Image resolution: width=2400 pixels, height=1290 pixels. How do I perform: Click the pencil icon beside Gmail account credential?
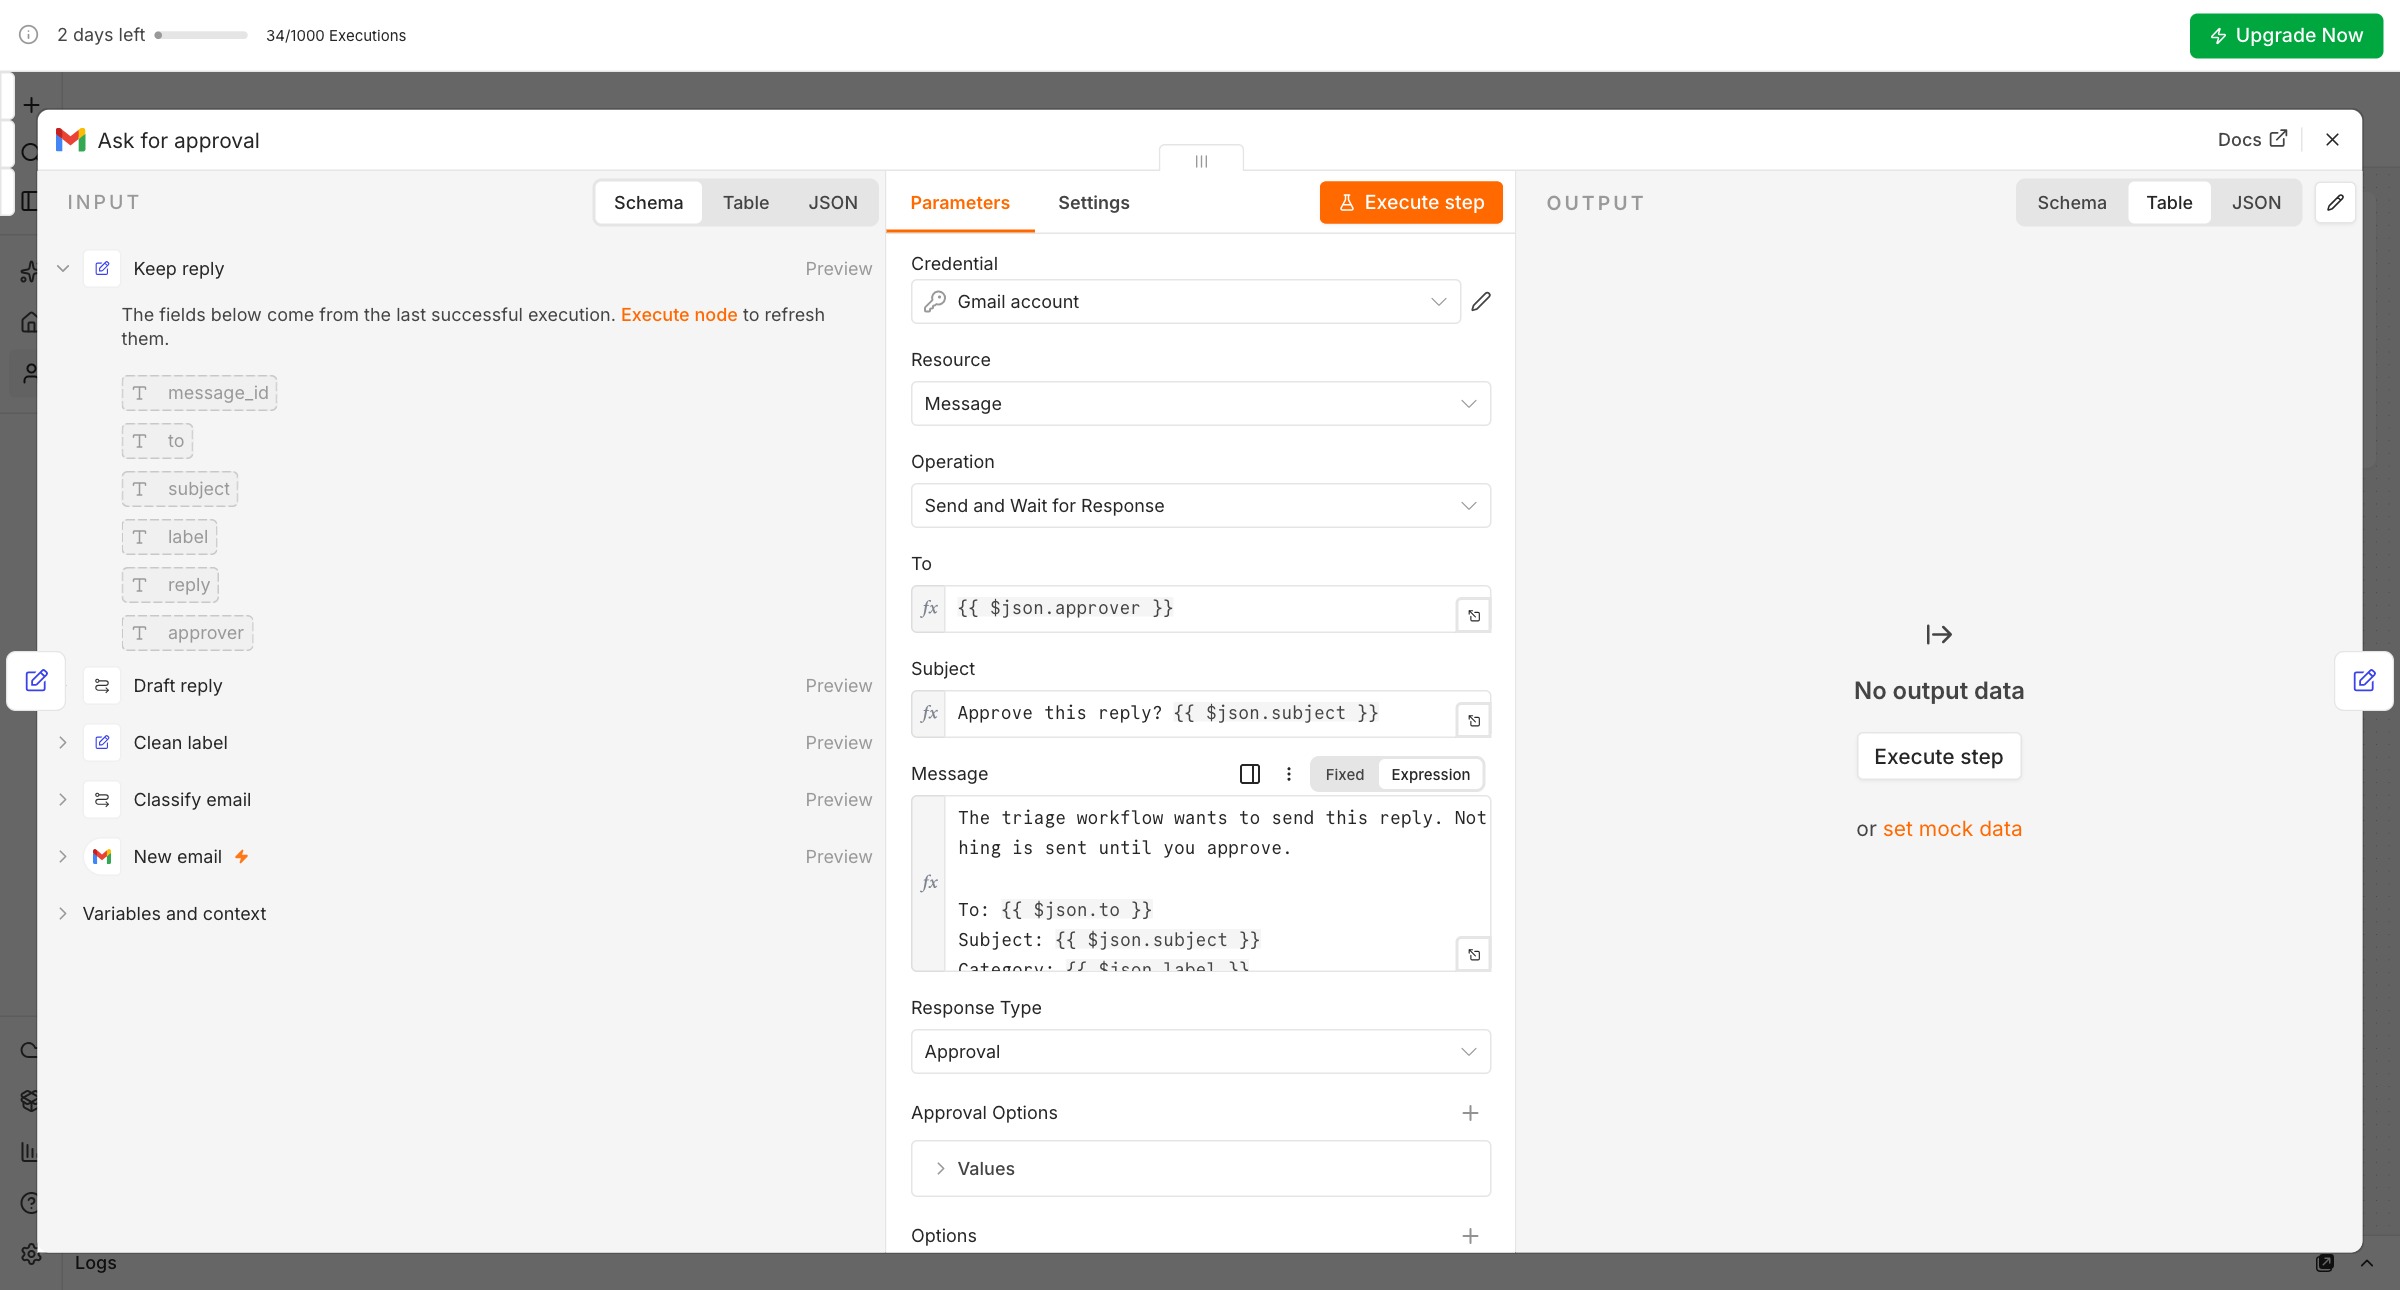(x=1481, y=301)
